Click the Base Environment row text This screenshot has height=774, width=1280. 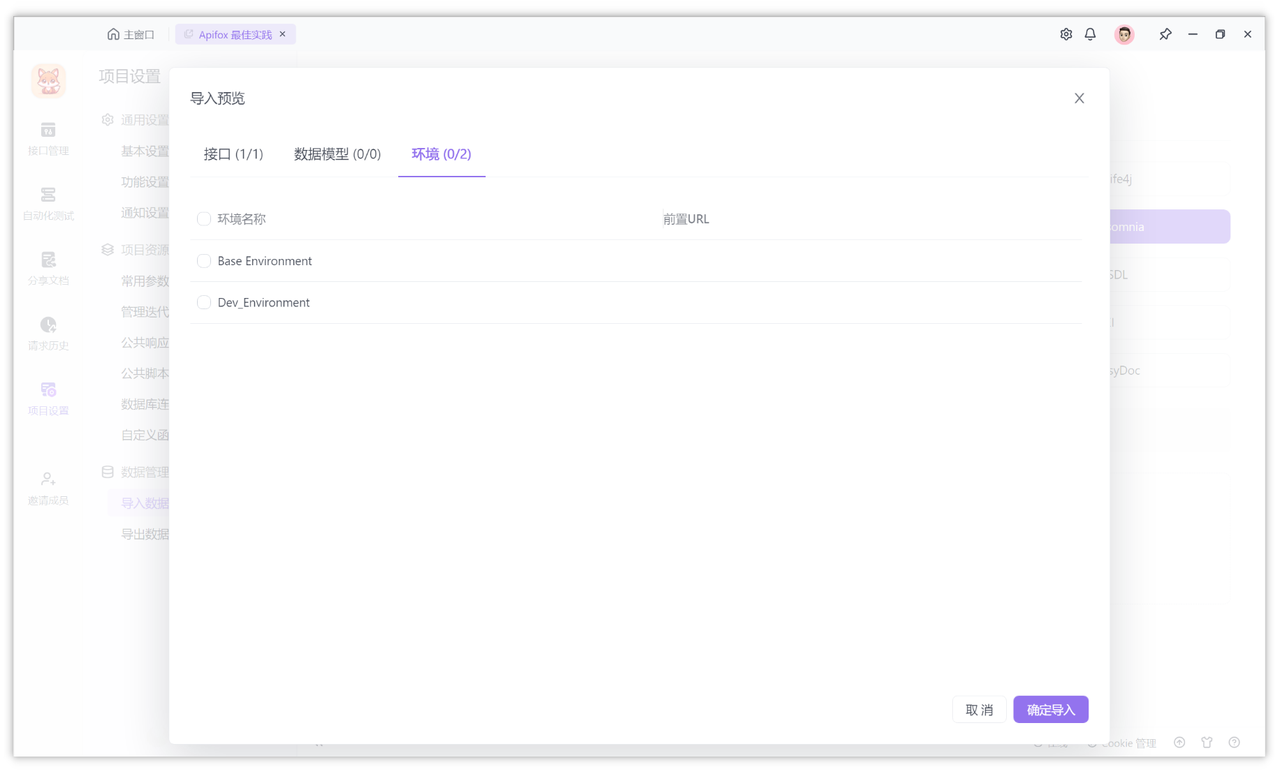click(x=265, y=261)
